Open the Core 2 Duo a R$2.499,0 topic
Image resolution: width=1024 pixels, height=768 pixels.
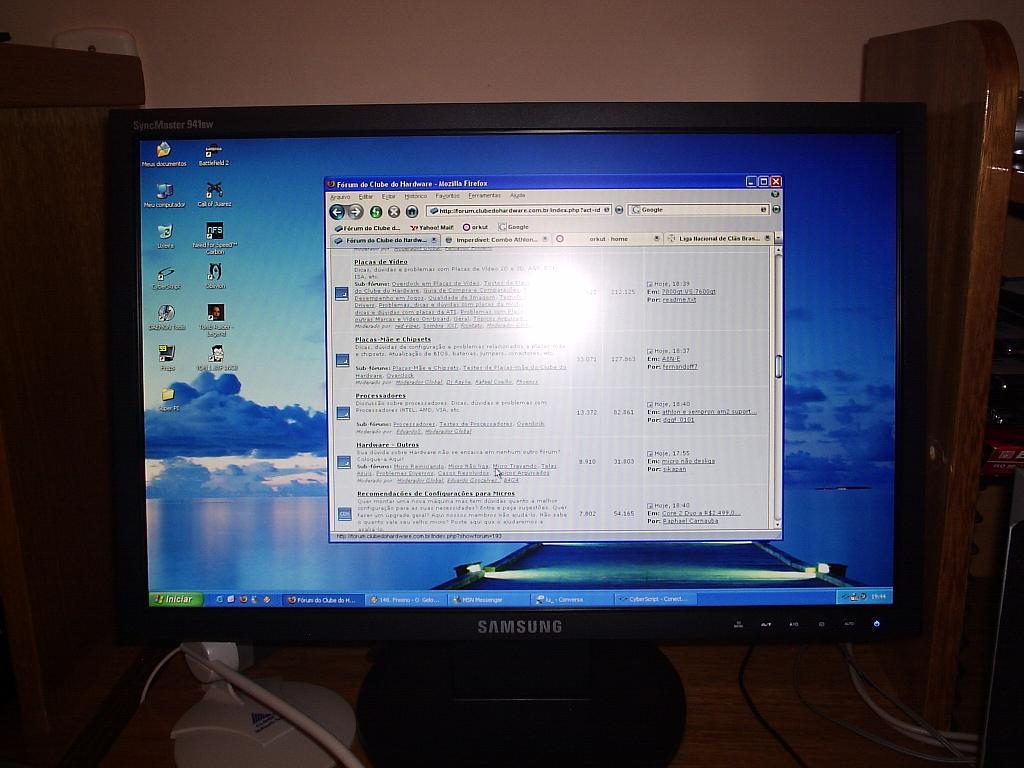click(x=701, y=513)
